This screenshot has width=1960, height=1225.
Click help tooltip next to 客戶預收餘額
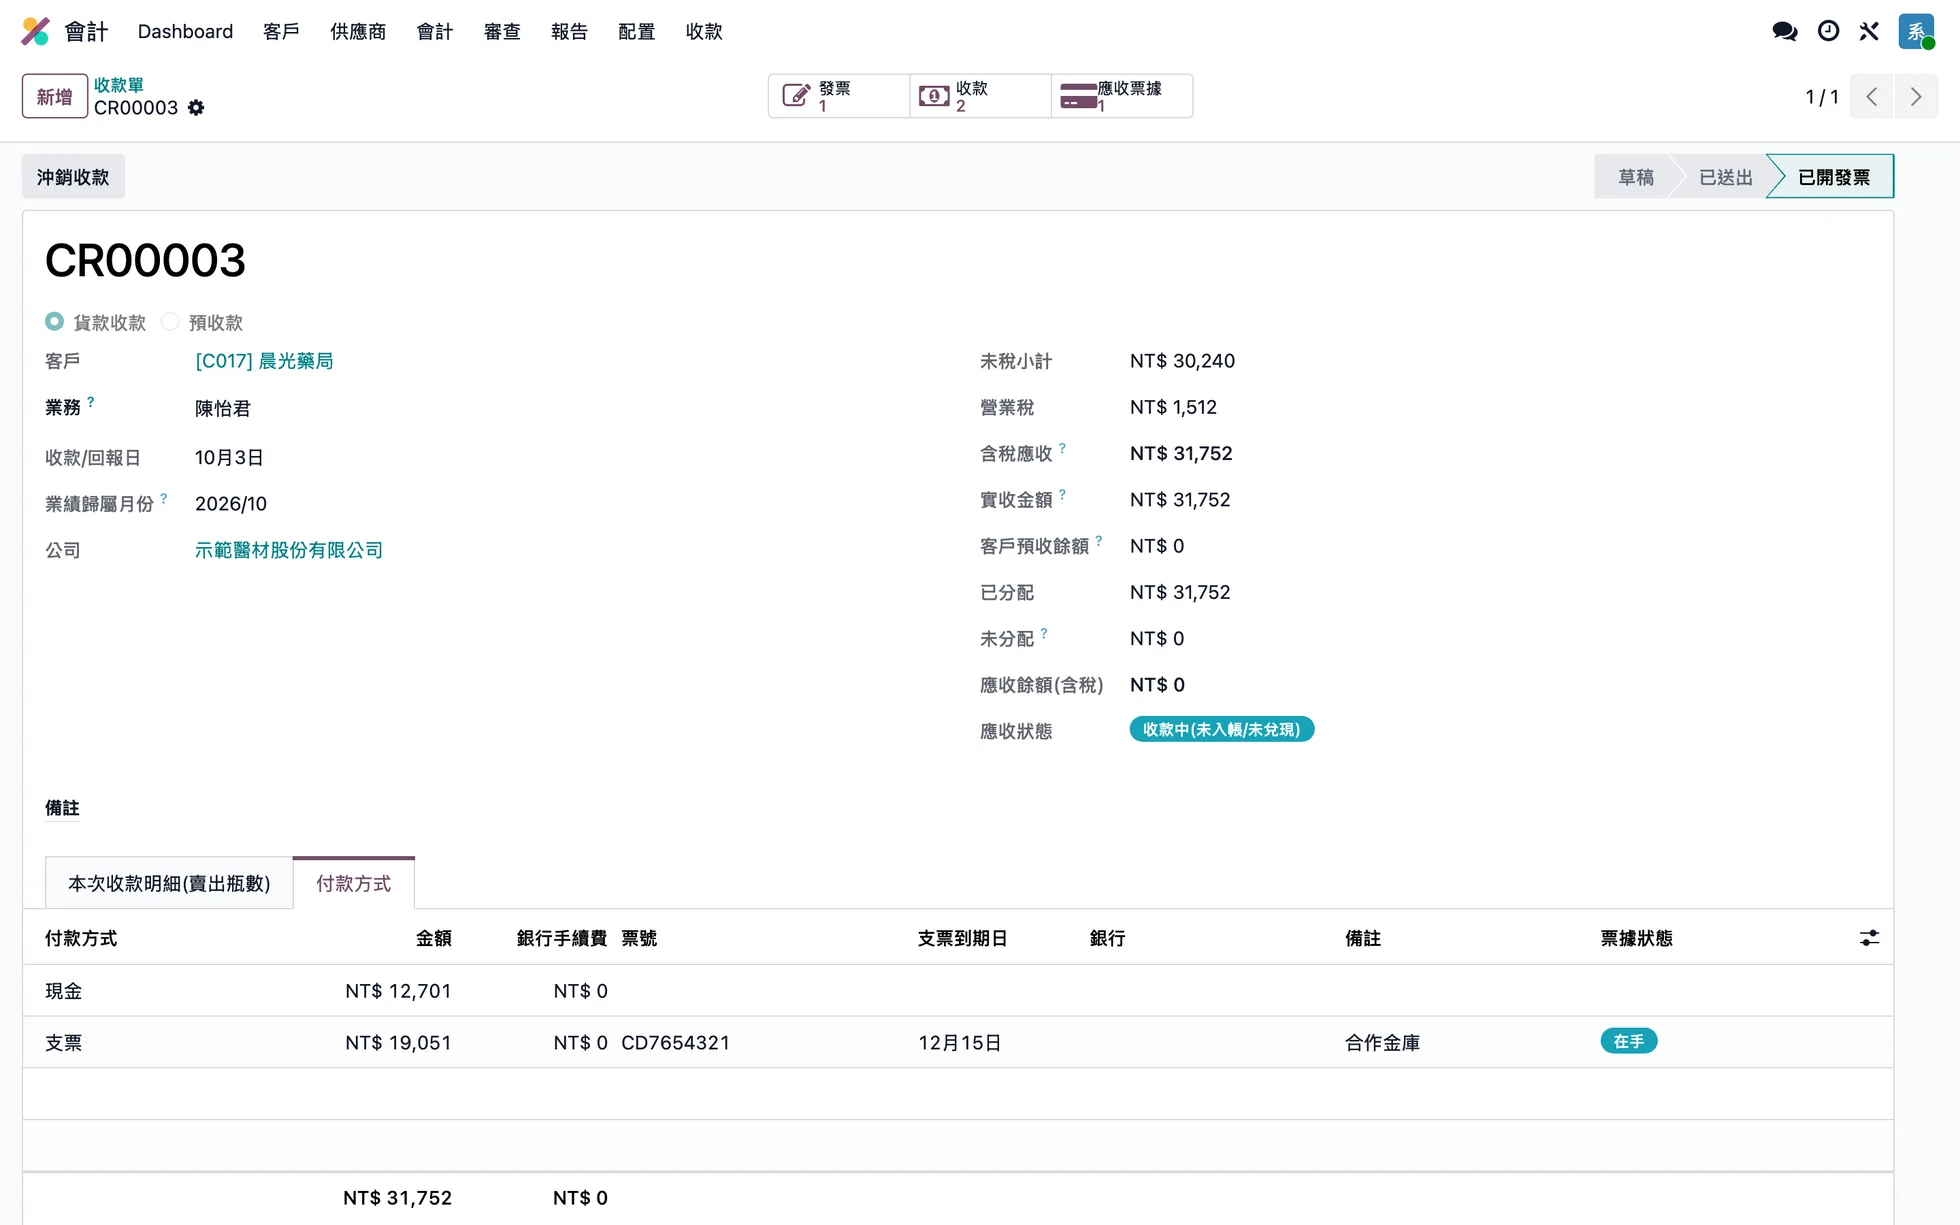(1098, 541)
